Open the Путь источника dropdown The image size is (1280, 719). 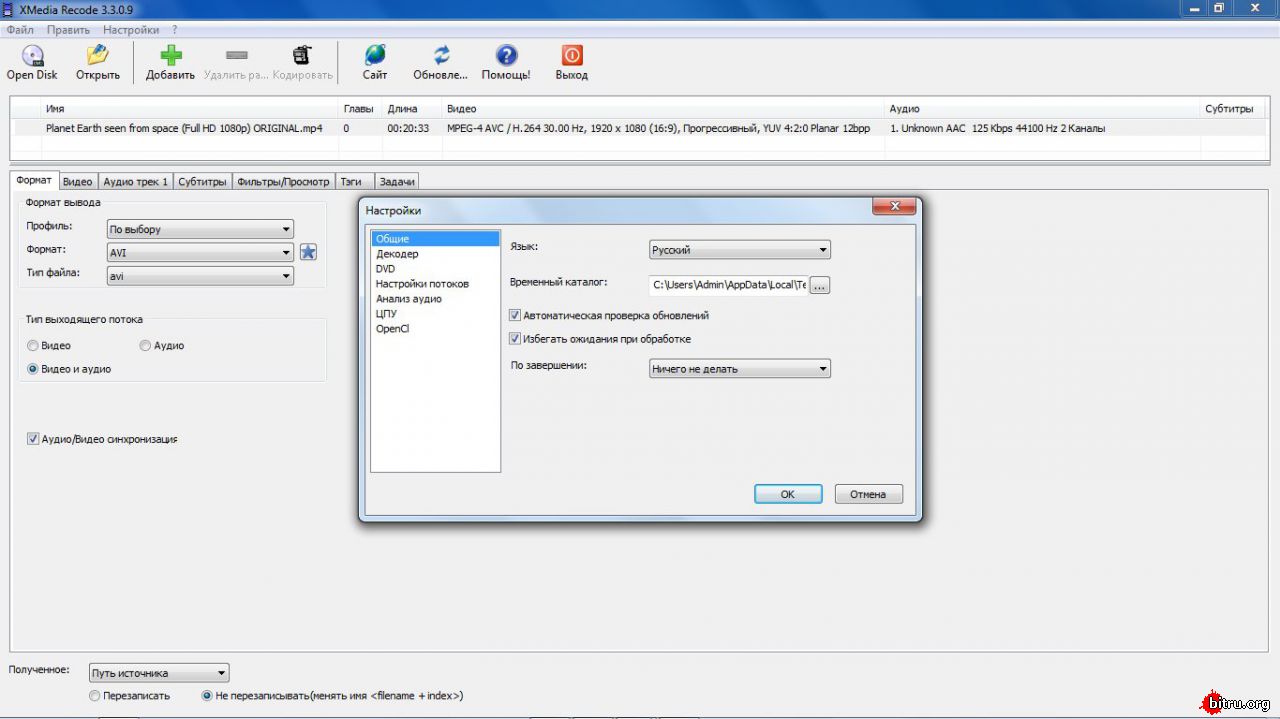[x=158, y=673]
